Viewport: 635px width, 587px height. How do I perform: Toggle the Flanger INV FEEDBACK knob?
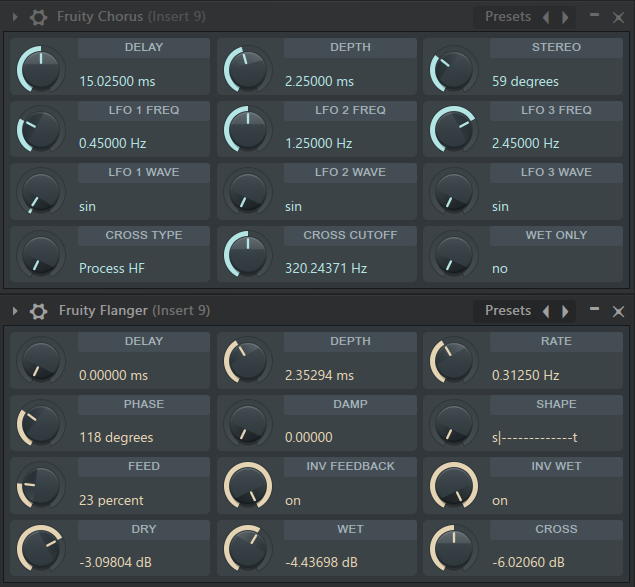(x=247, y=485)
